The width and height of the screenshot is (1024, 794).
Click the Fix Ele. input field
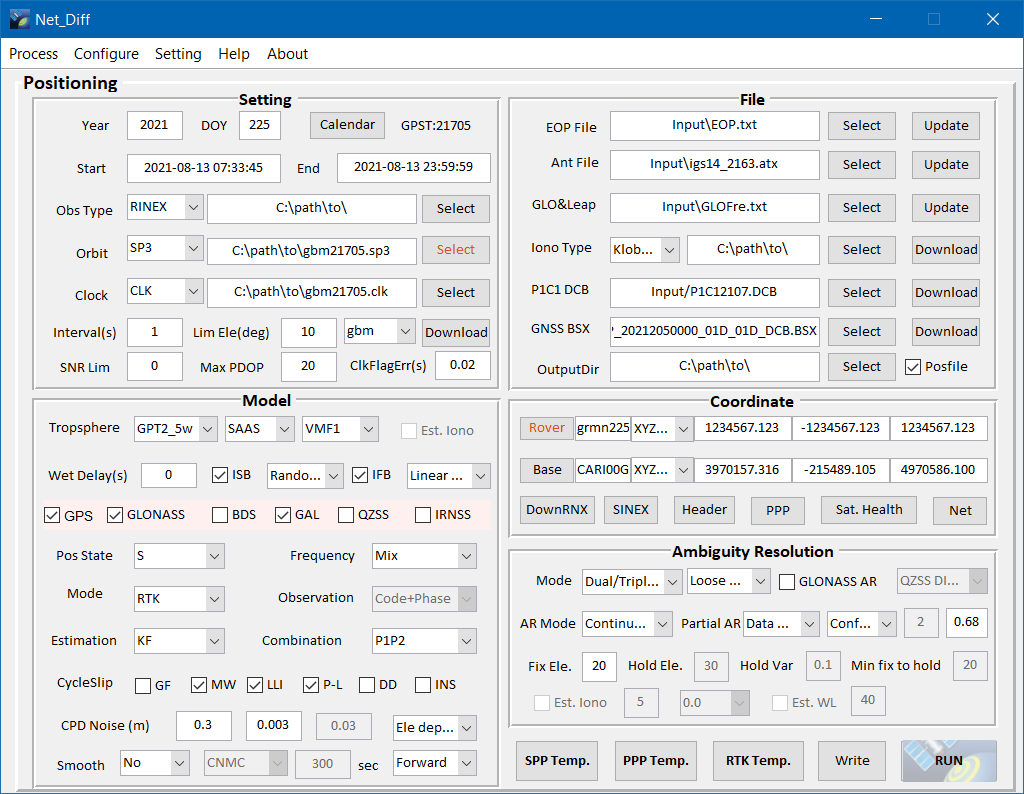[x=599, y=666]
